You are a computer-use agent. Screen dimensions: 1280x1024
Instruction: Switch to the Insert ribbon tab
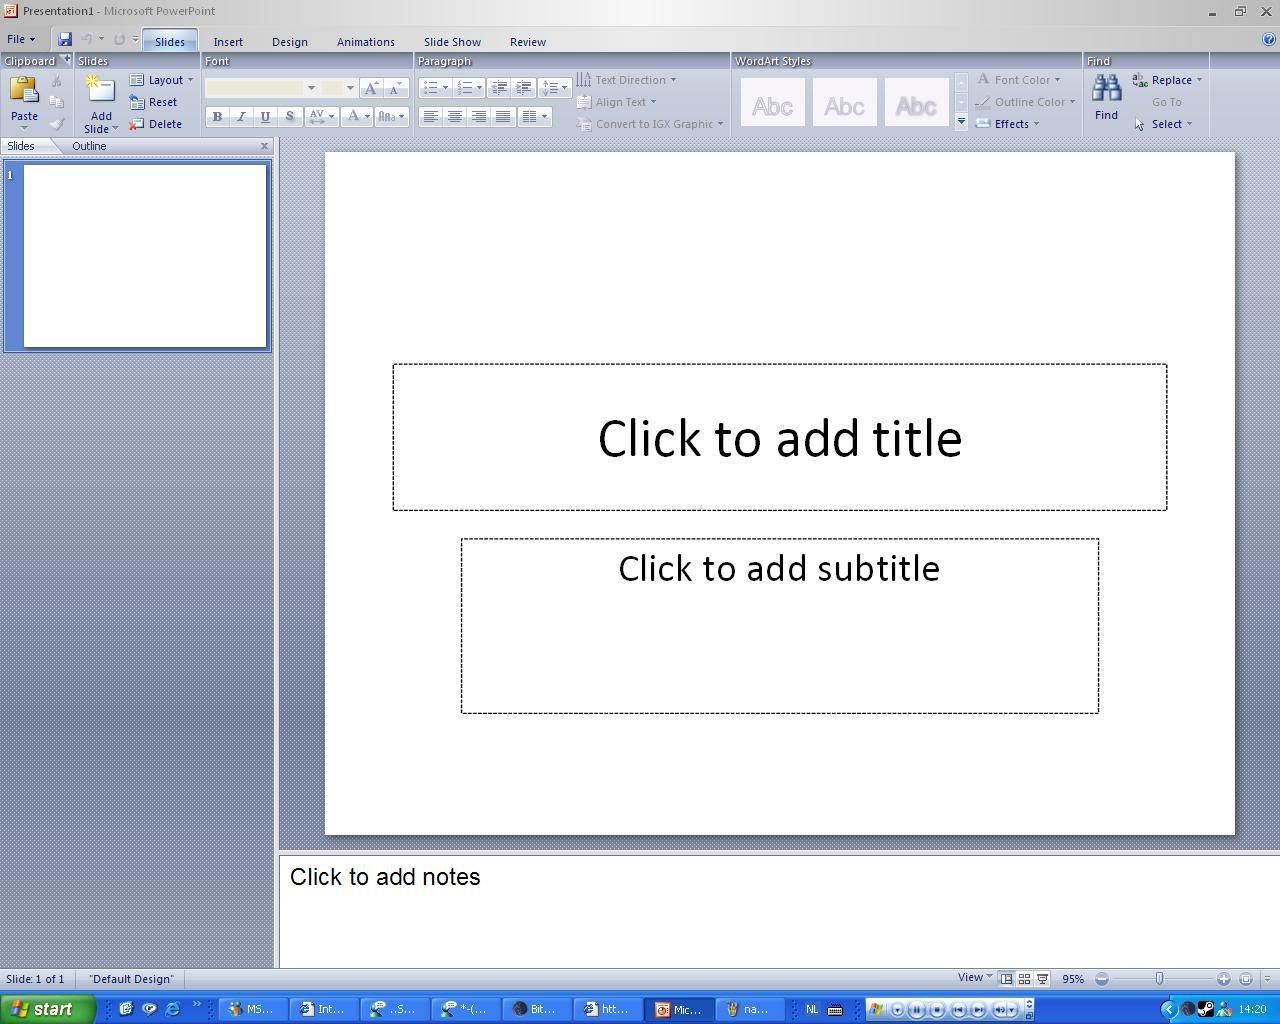coord(228,42)
